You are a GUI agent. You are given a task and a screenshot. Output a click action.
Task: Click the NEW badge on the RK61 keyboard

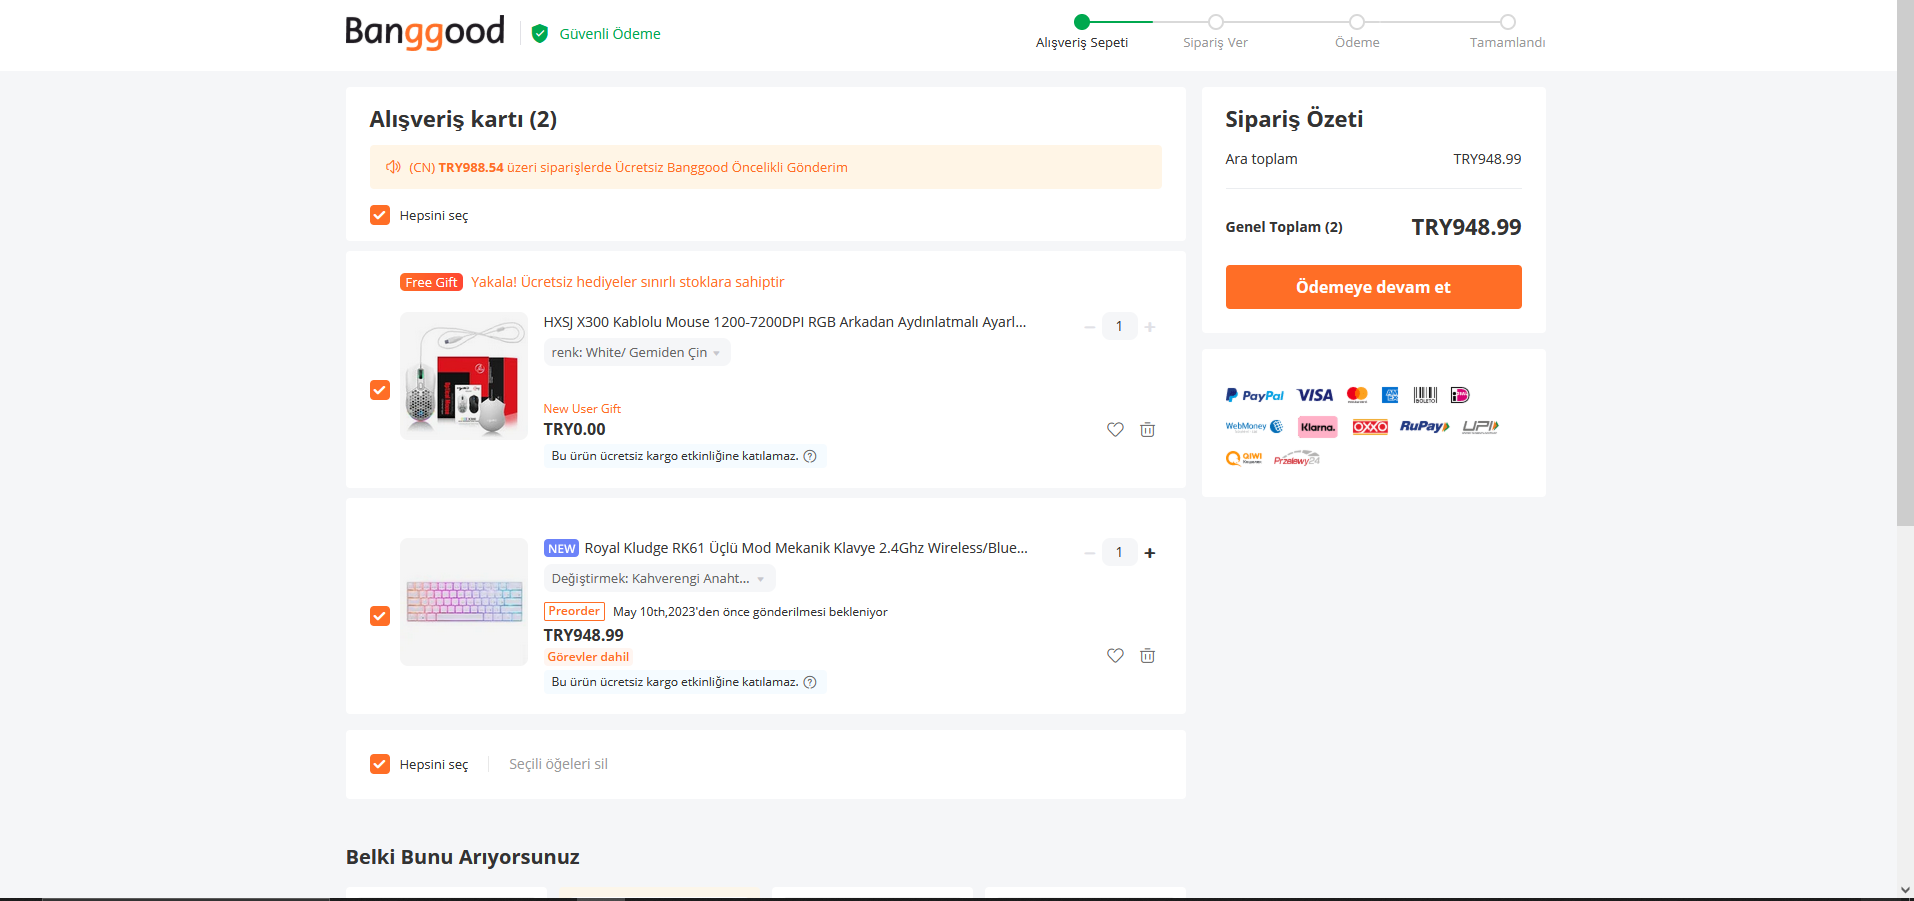561,548
